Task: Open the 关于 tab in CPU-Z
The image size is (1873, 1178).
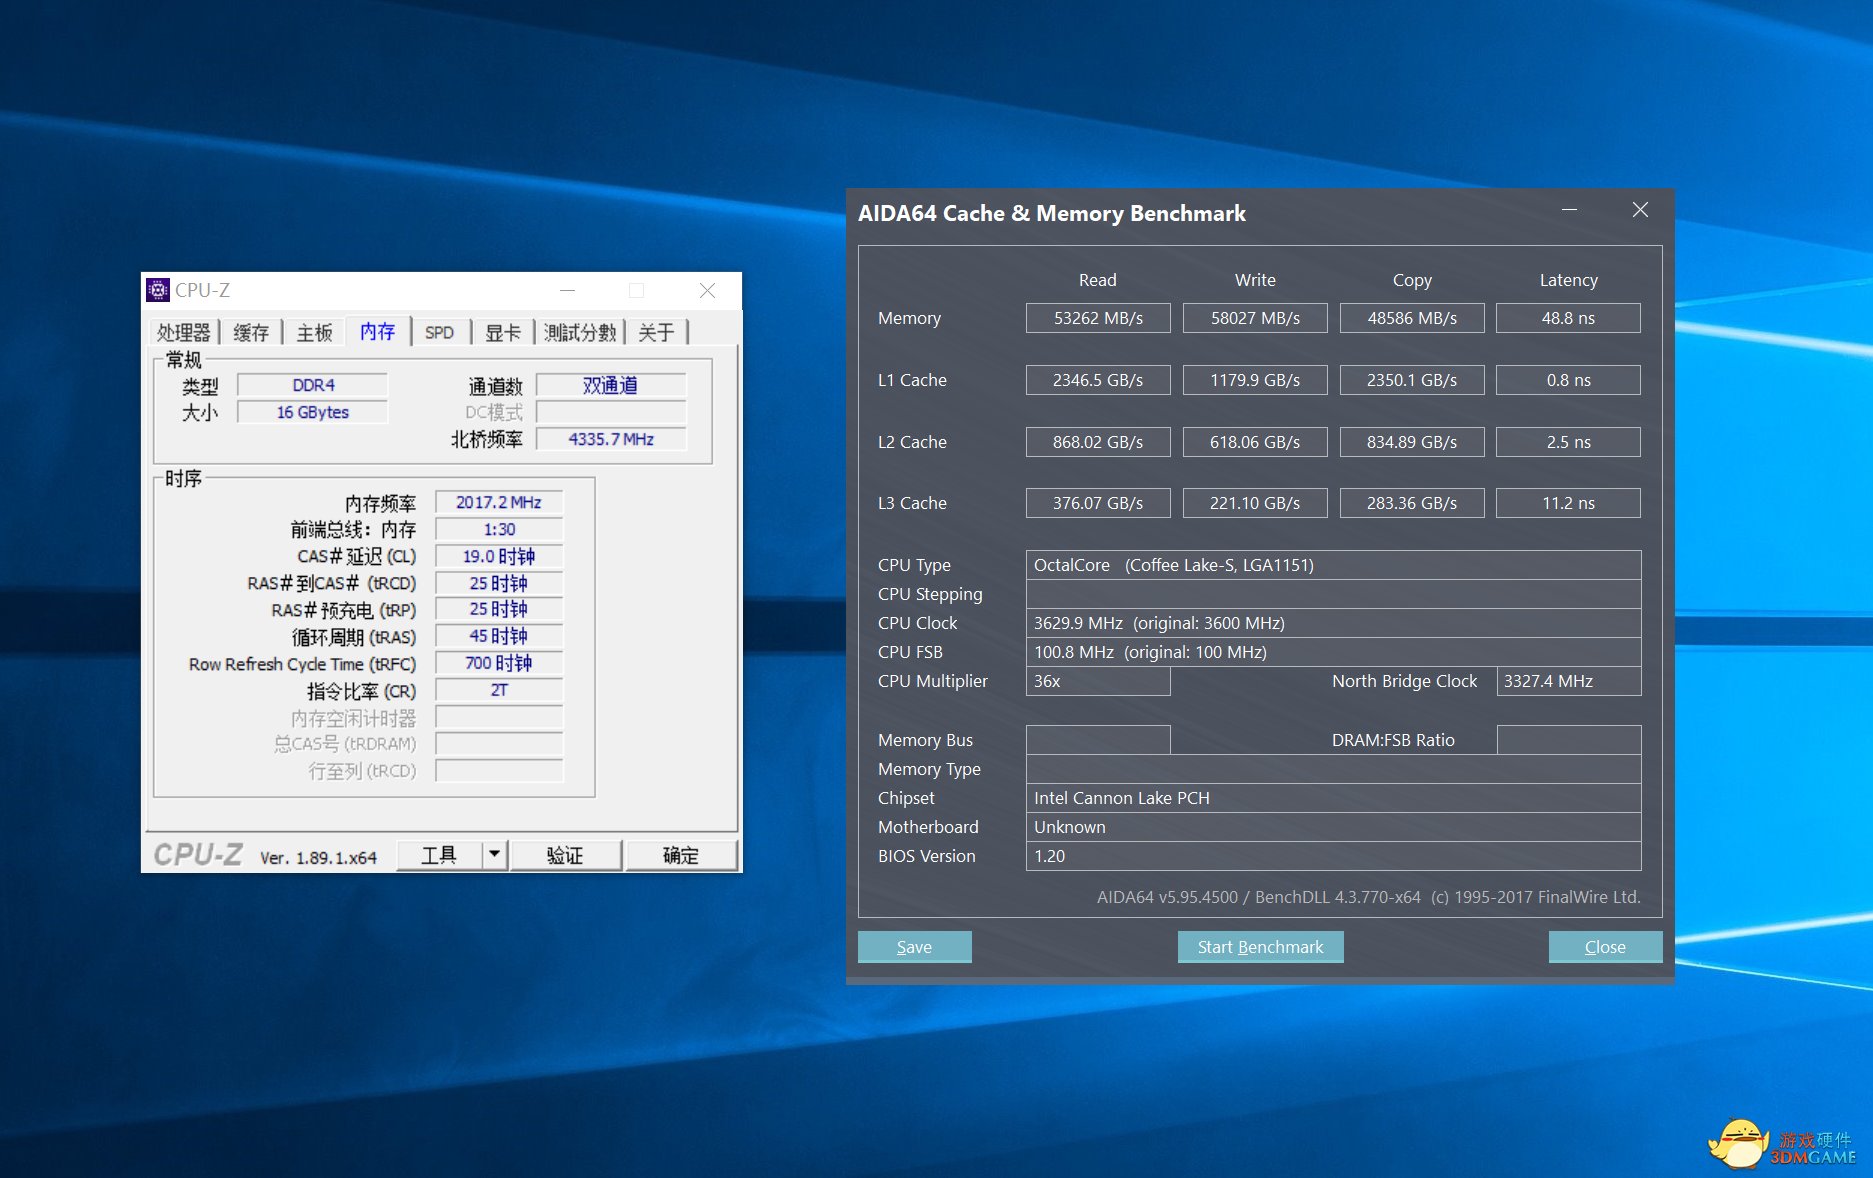Action: coord(657,332)
